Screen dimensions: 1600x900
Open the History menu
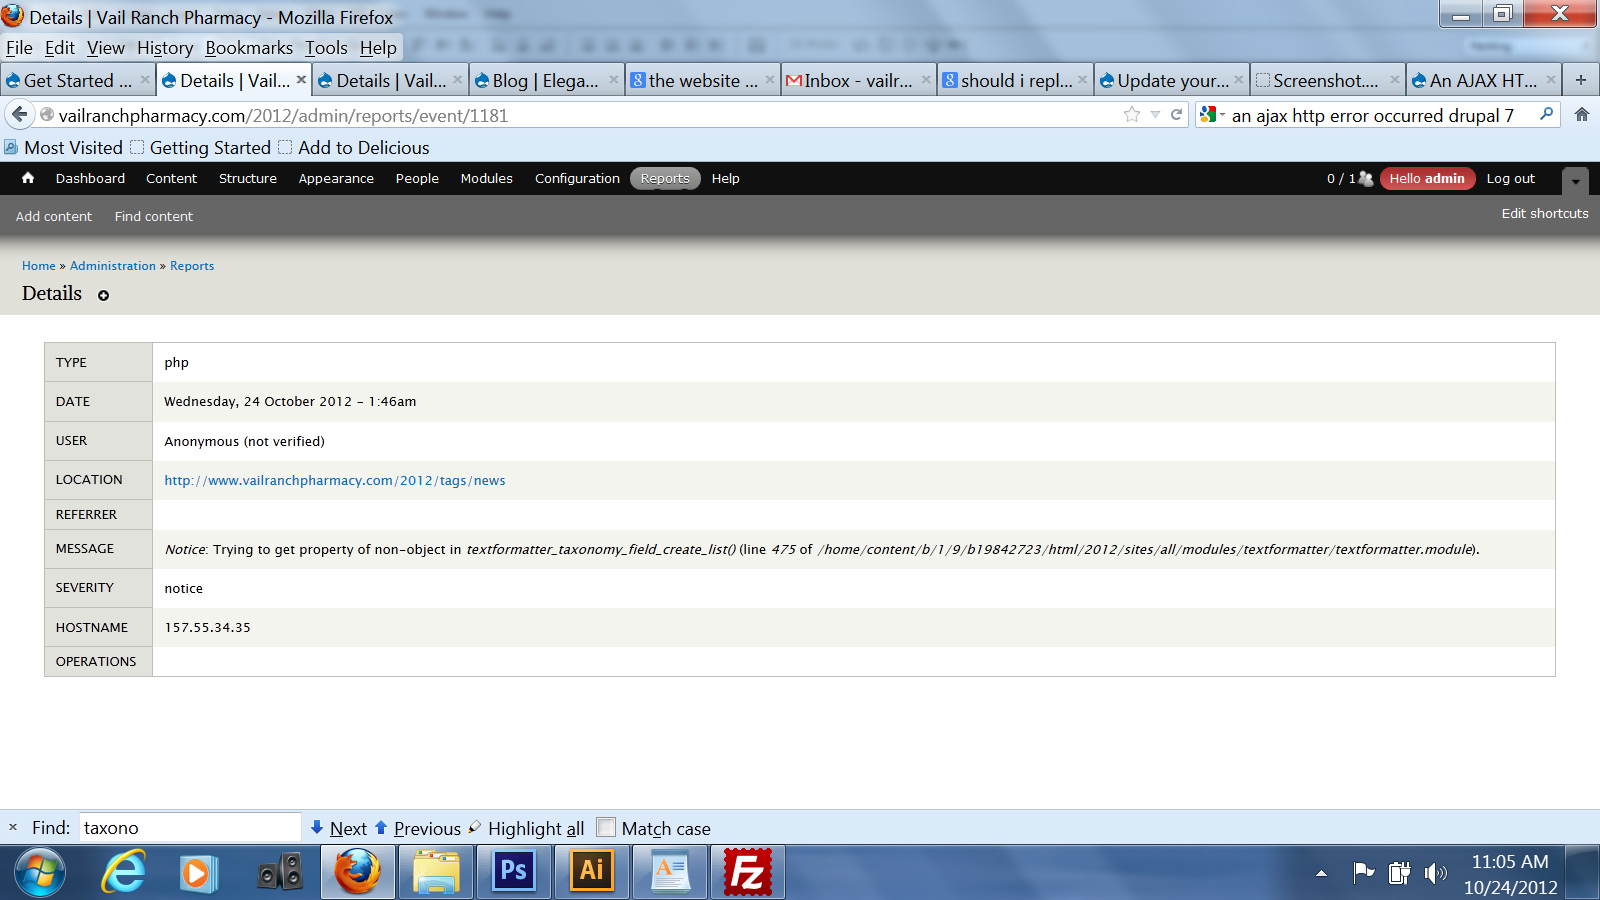165,48
